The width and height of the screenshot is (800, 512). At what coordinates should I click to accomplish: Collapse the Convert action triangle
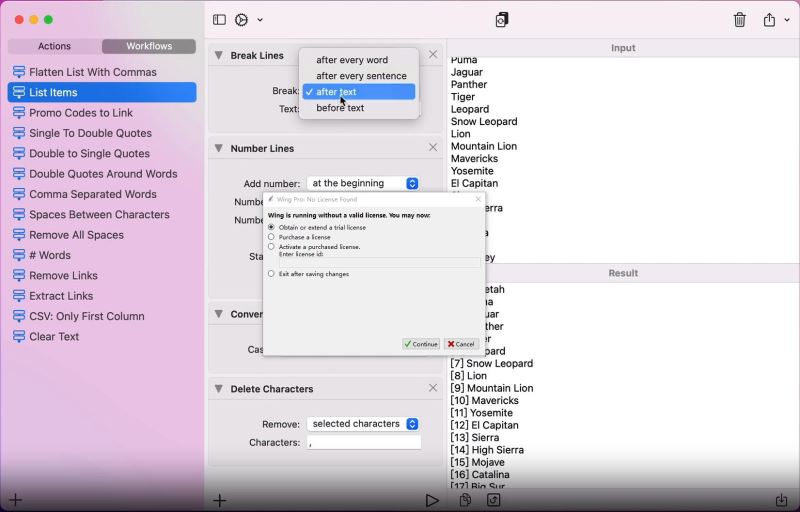pos(218,314)
